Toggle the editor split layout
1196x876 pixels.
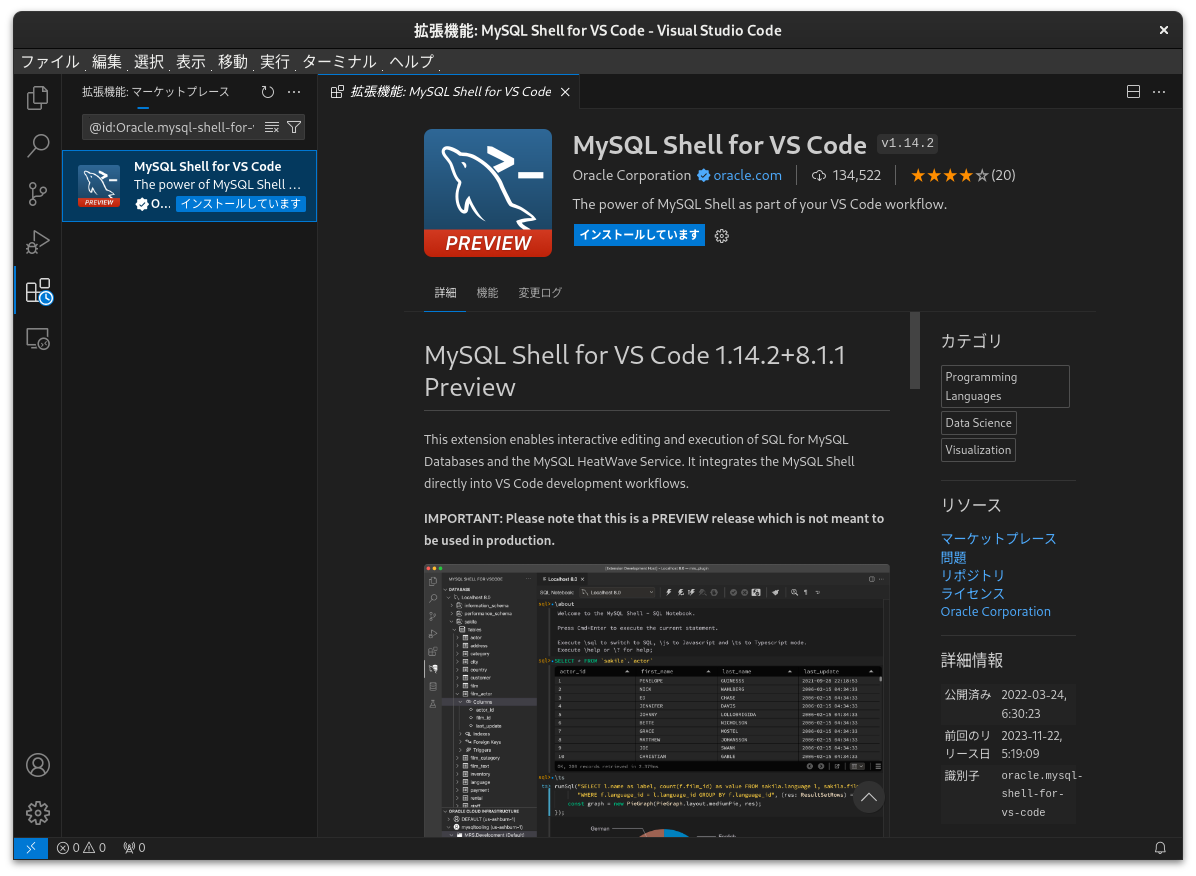[x=1133, y=91]
